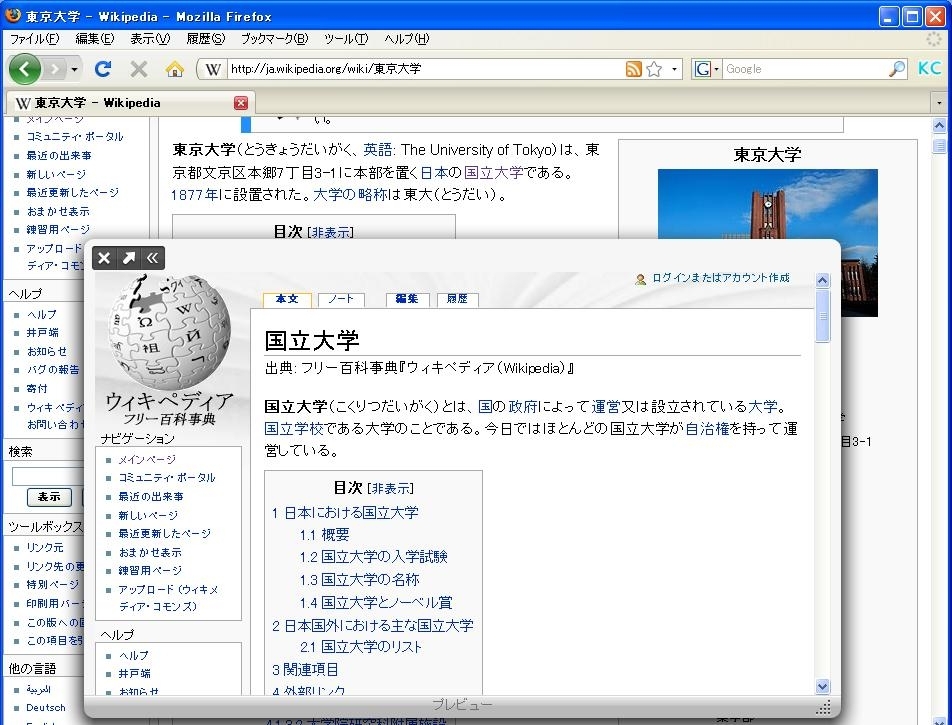This screenshot has height=725, width=952.
Task: Click the Wikipedia globe logo in preview
Action: click(x=169, y=332)
